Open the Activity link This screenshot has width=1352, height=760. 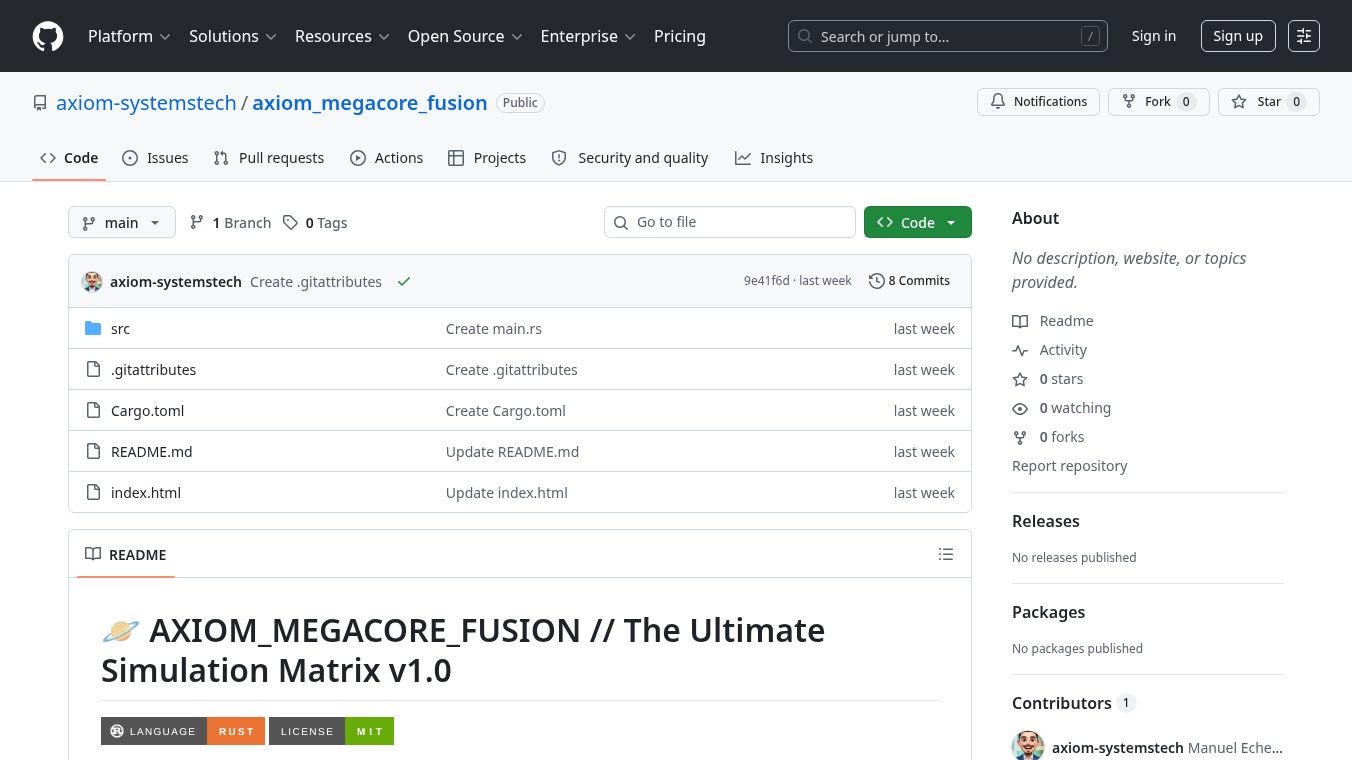(1049, 350)
